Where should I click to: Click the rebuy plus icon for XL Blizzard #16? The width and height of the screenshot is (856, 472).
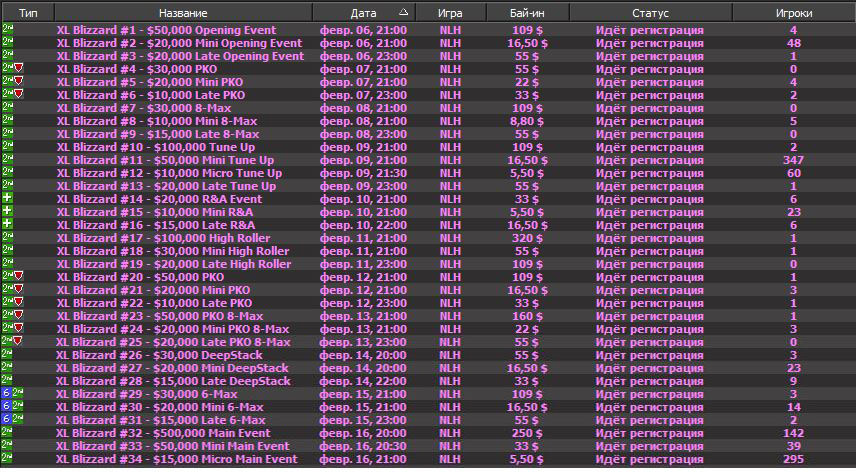[x=7, y=225]
